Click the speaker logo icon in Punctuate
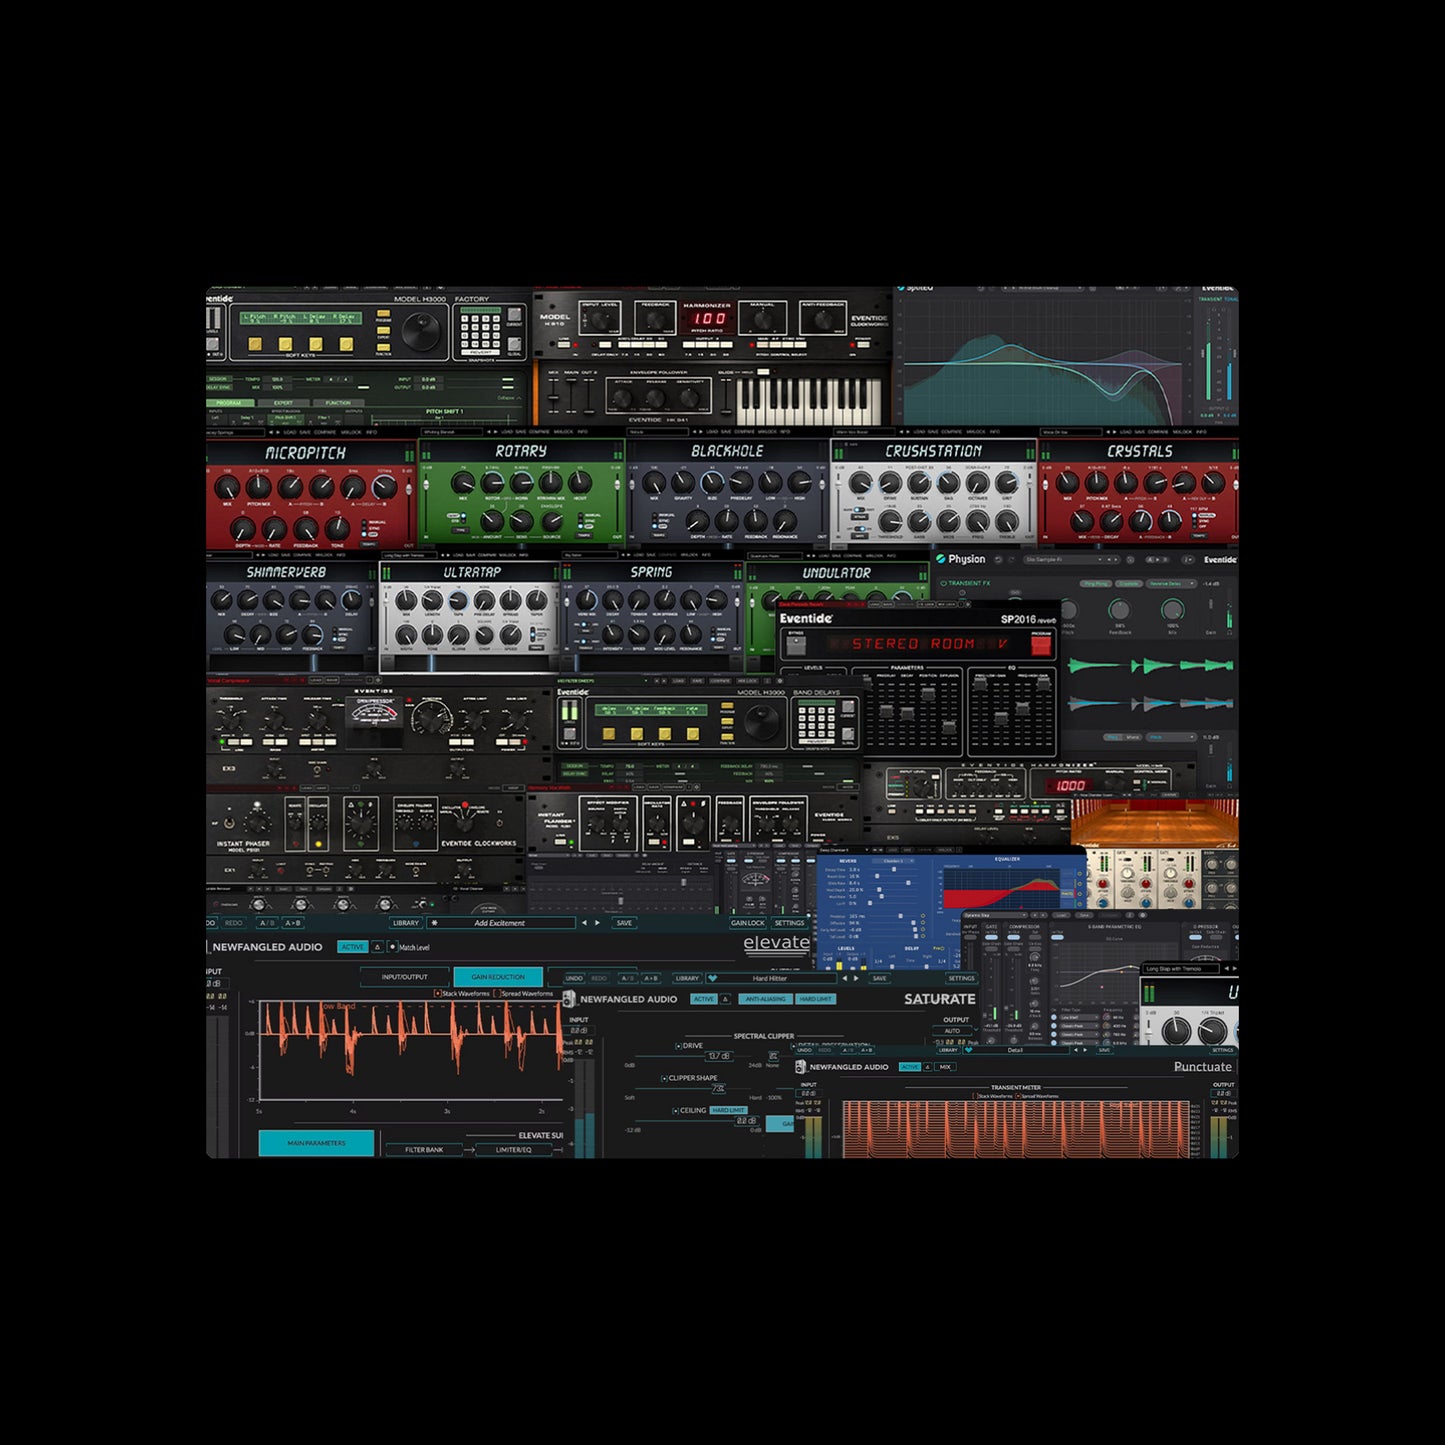 [800, 1067]
